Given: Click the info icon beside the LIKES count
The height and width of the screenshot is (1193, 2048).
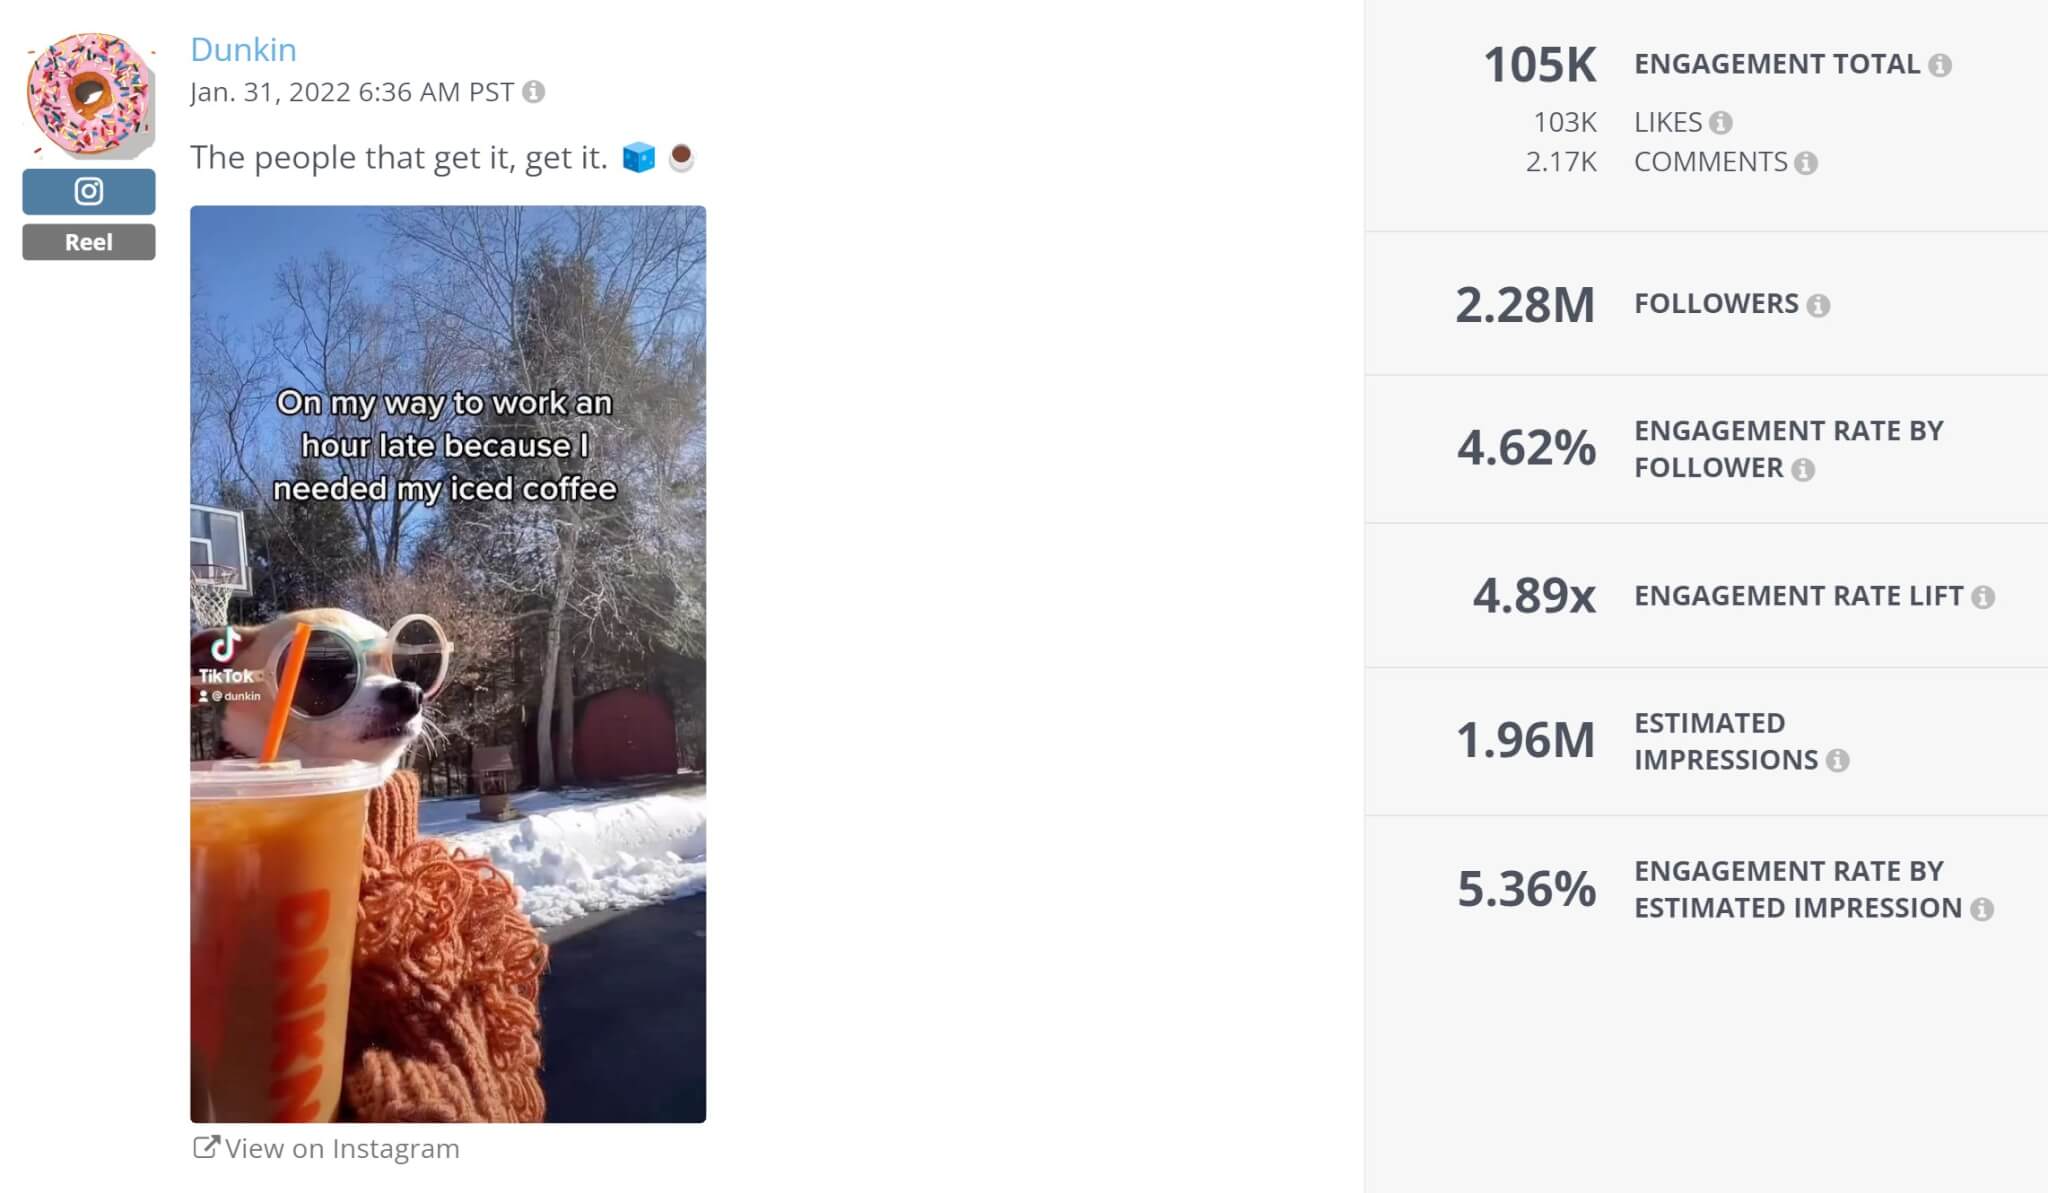Looking at the screenshot, I should tap(1722, 122).
